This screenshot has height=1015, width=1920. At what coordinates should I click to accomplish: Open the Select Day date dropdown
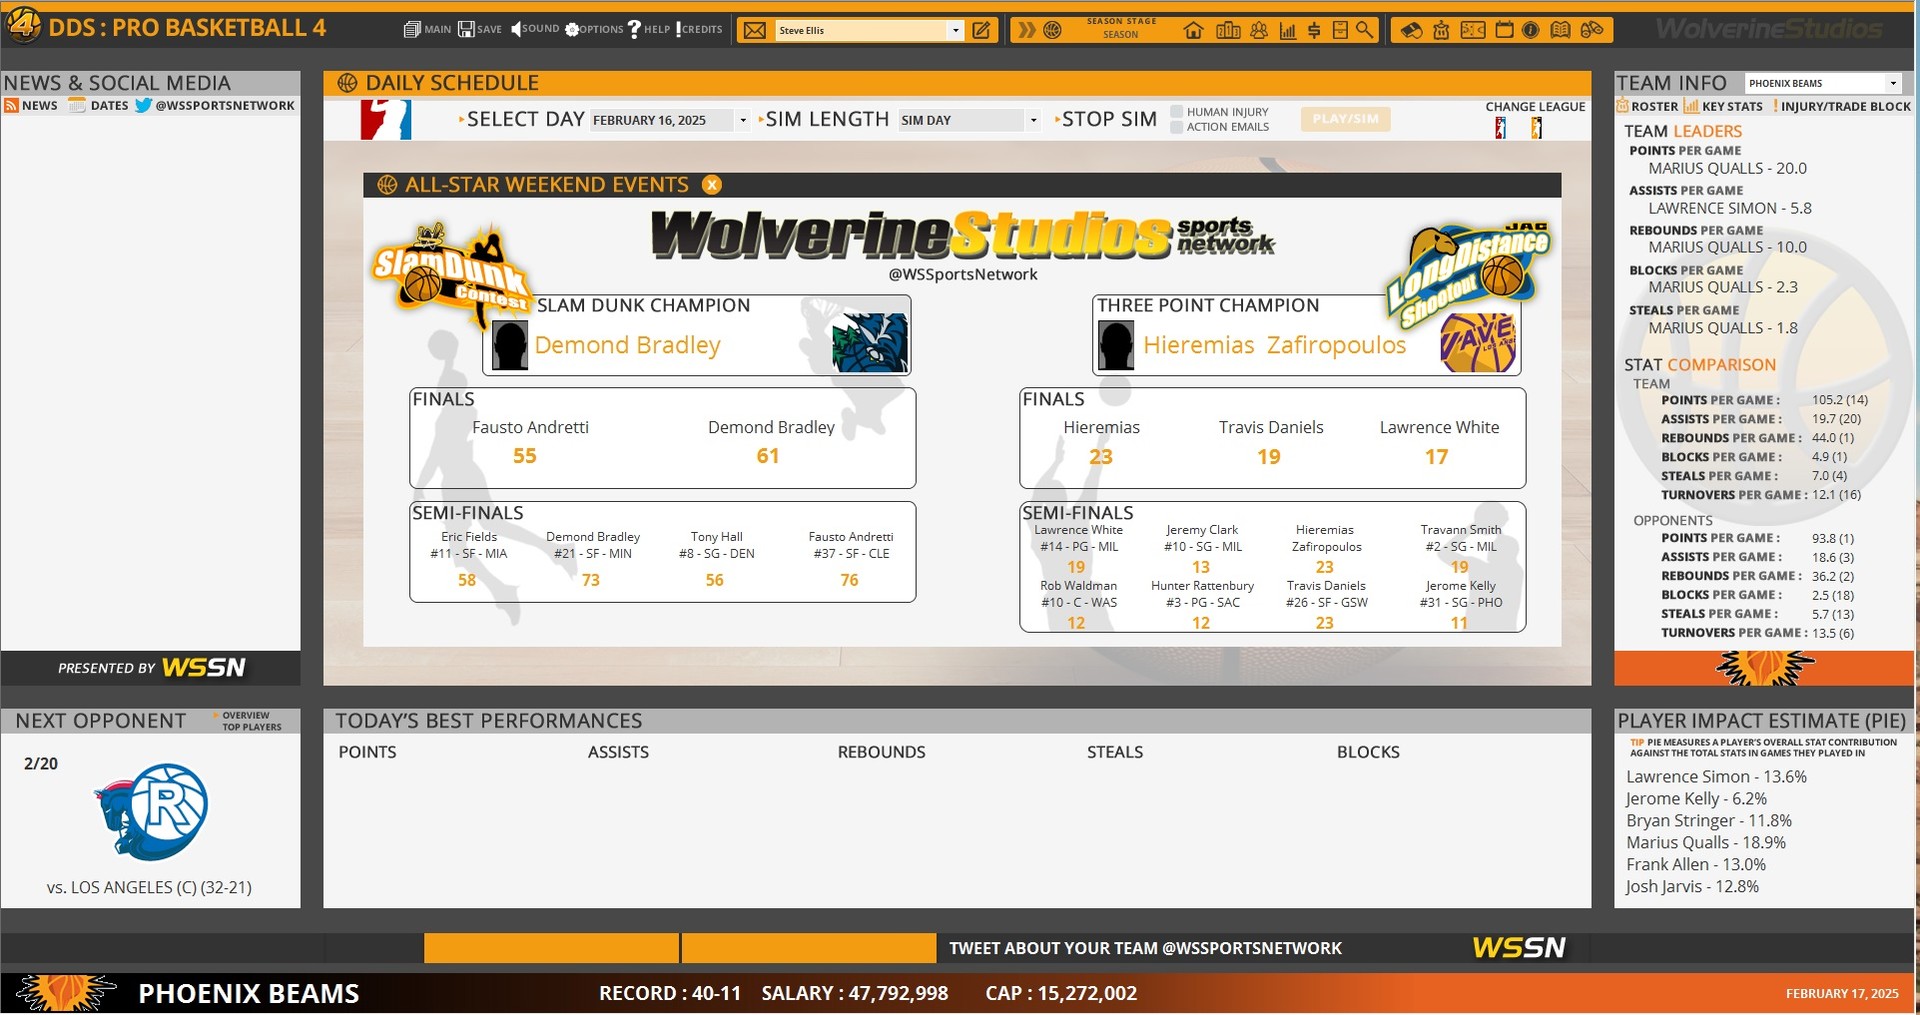742,120
